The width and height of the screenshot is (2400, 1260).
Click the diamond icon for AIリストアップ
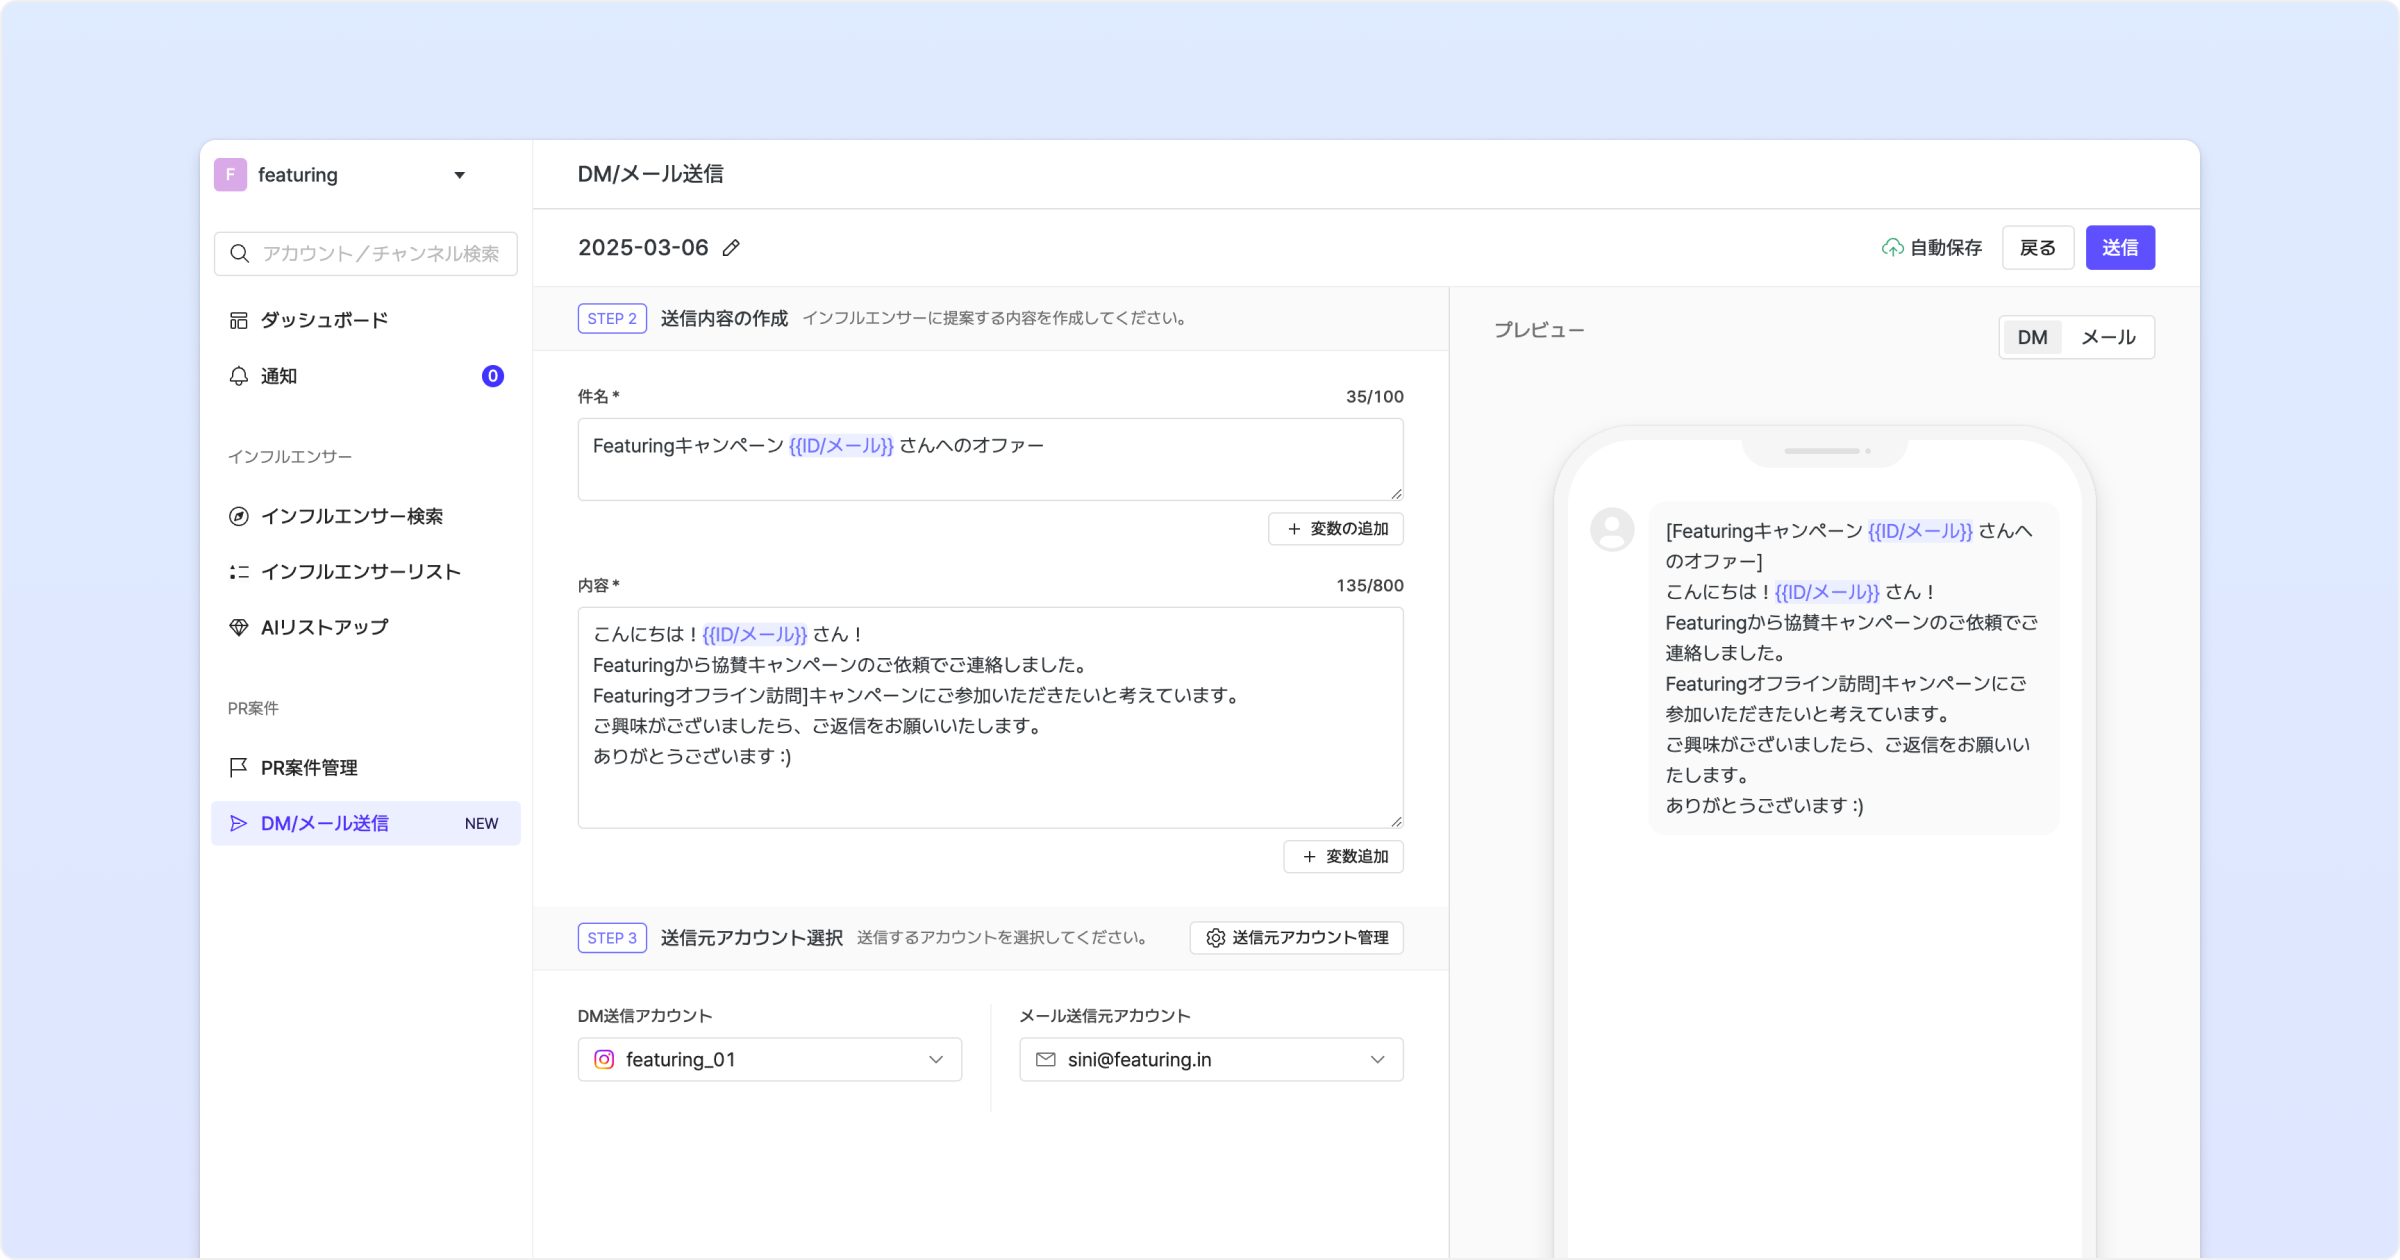pyautogui.click(x=238, y=627)
